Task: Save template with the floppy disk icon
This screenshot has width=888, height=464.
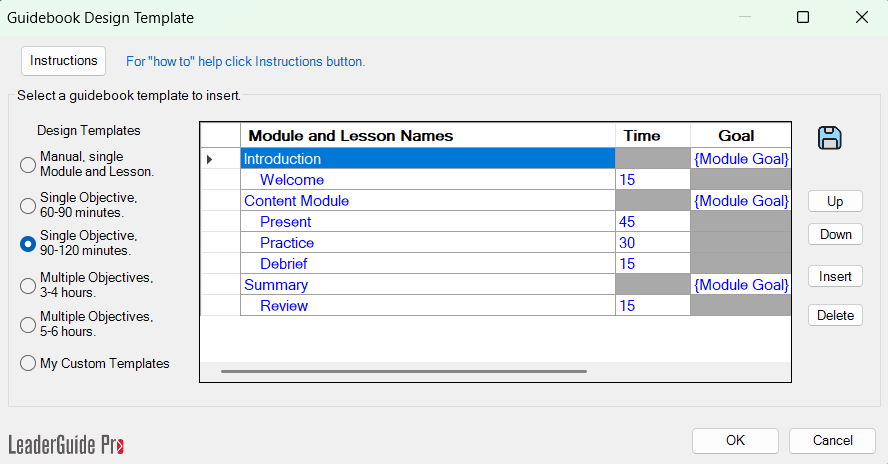Action: tap(830, 138)
